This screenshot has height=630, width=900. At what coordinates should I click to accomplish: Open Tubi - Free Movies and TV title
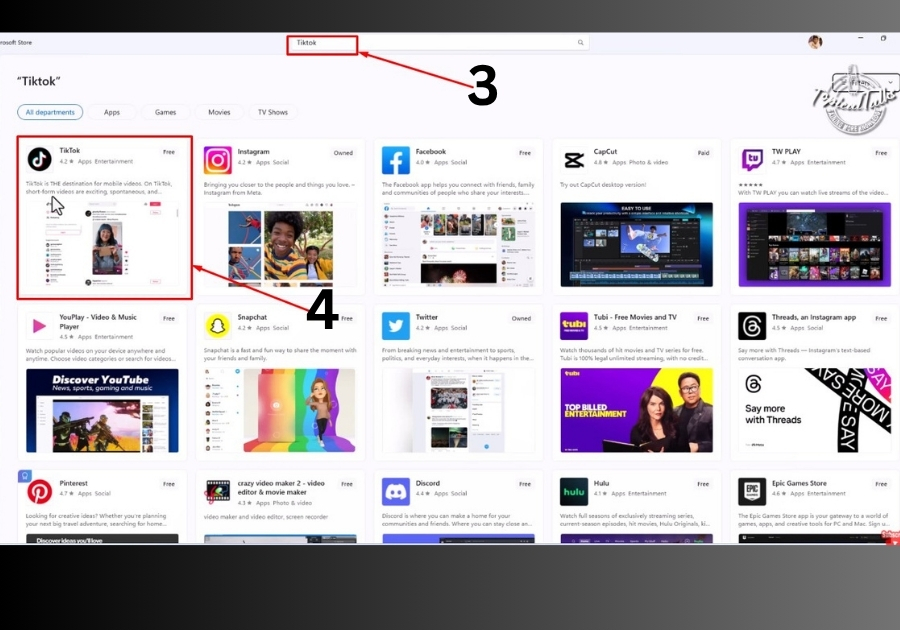[x=635, y=317]
